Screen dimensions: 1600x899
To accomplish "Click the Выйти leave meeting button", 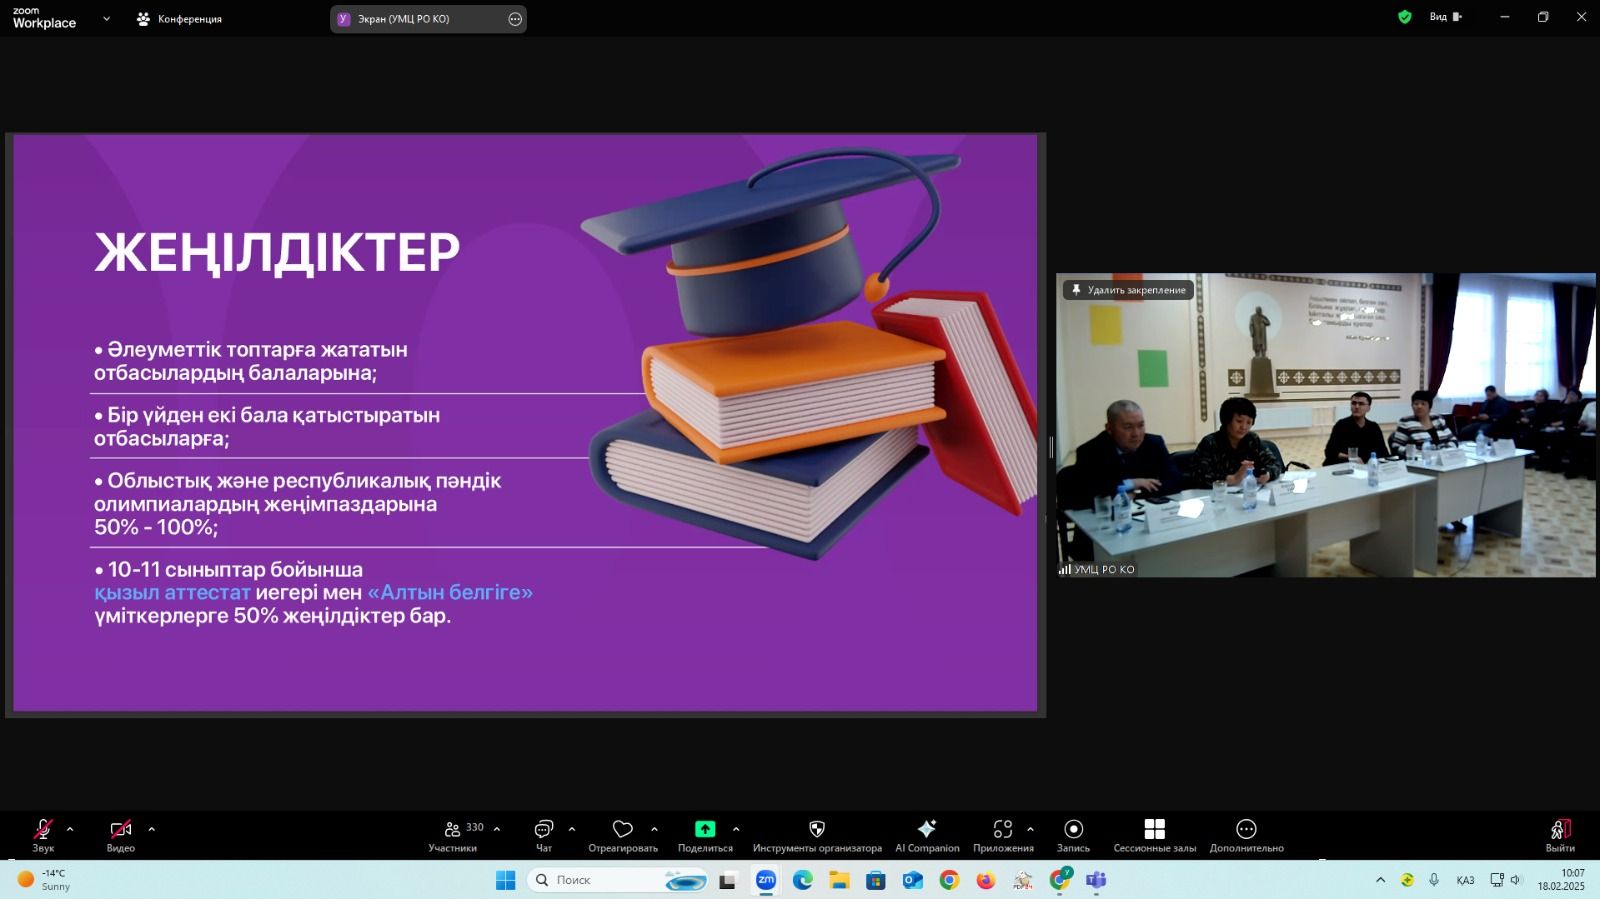I will click(x=1559, y=835).
